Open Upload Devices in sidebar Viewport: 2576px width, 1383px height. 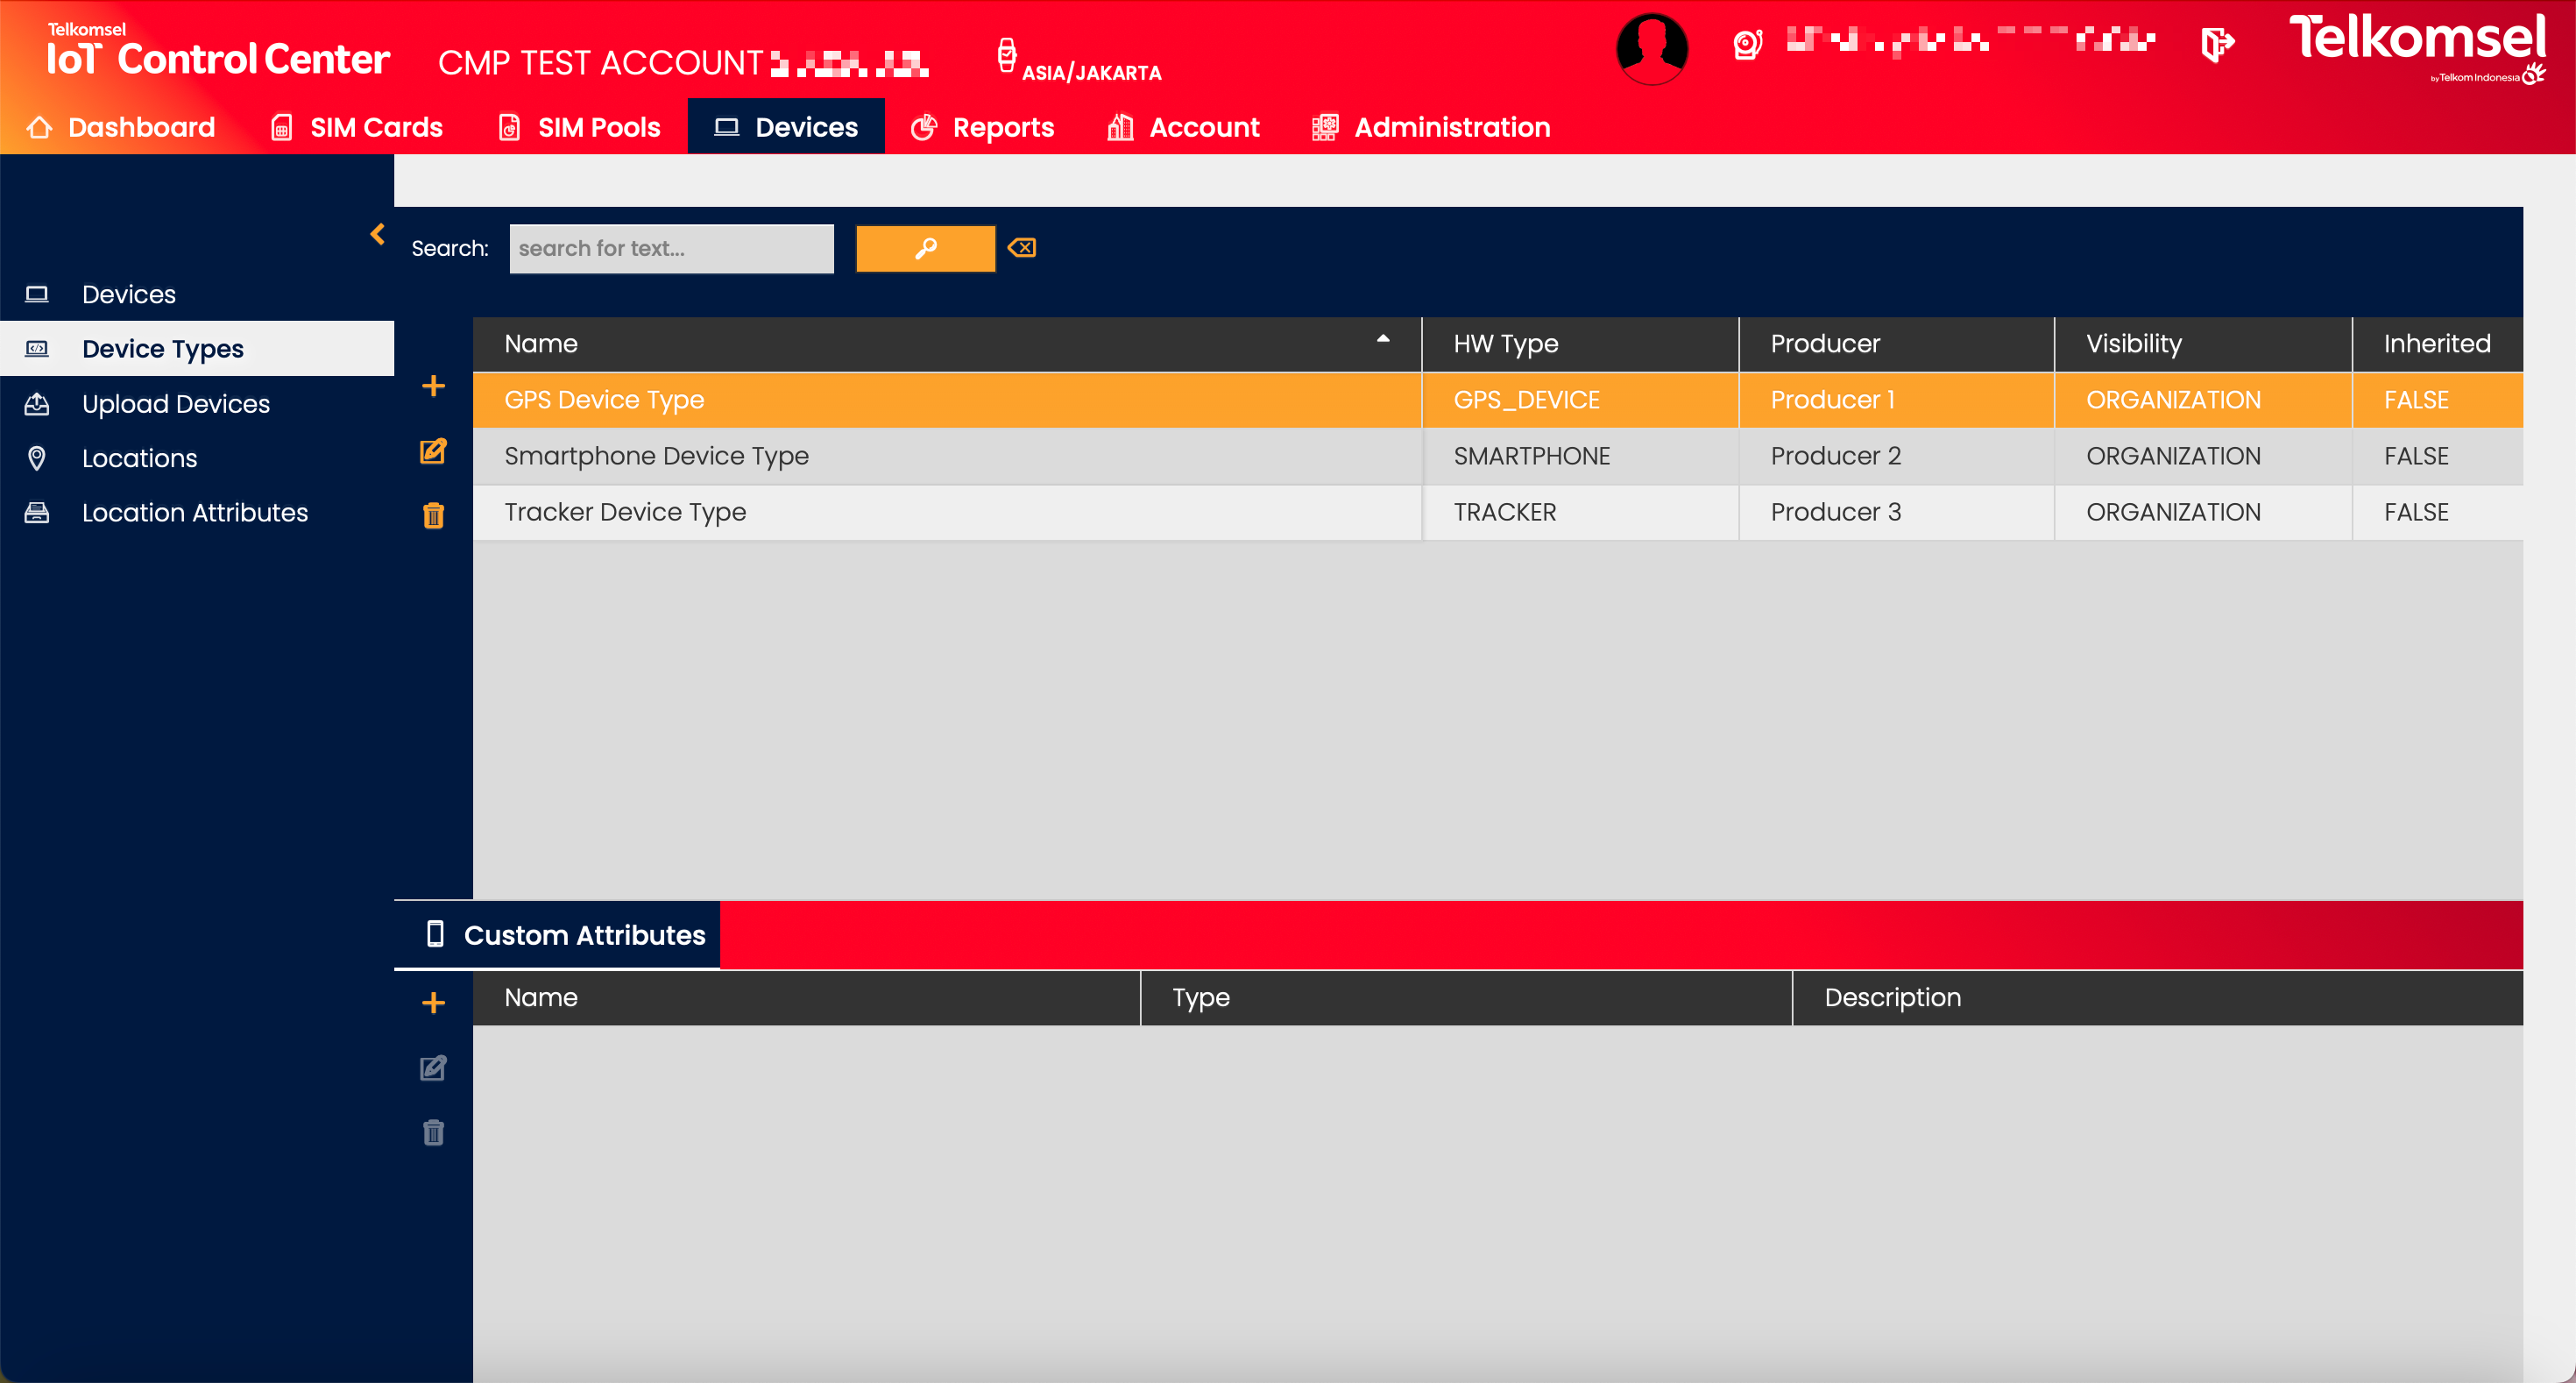176,404
